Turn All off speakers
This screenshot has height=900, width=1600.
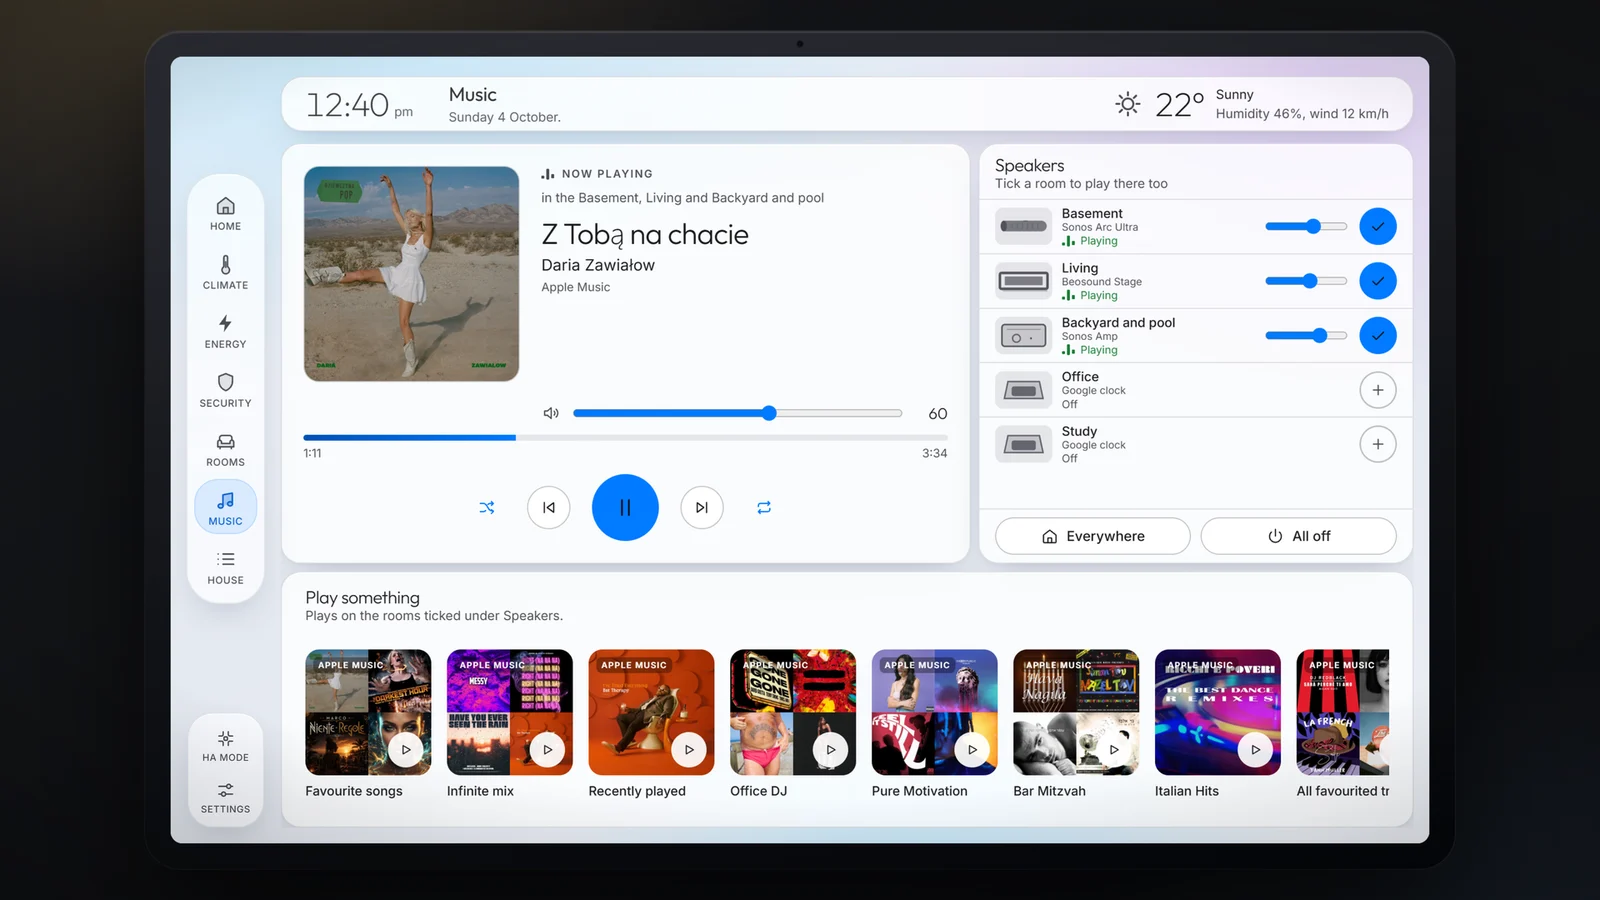pyautogui.click(x=1299, y=536)
